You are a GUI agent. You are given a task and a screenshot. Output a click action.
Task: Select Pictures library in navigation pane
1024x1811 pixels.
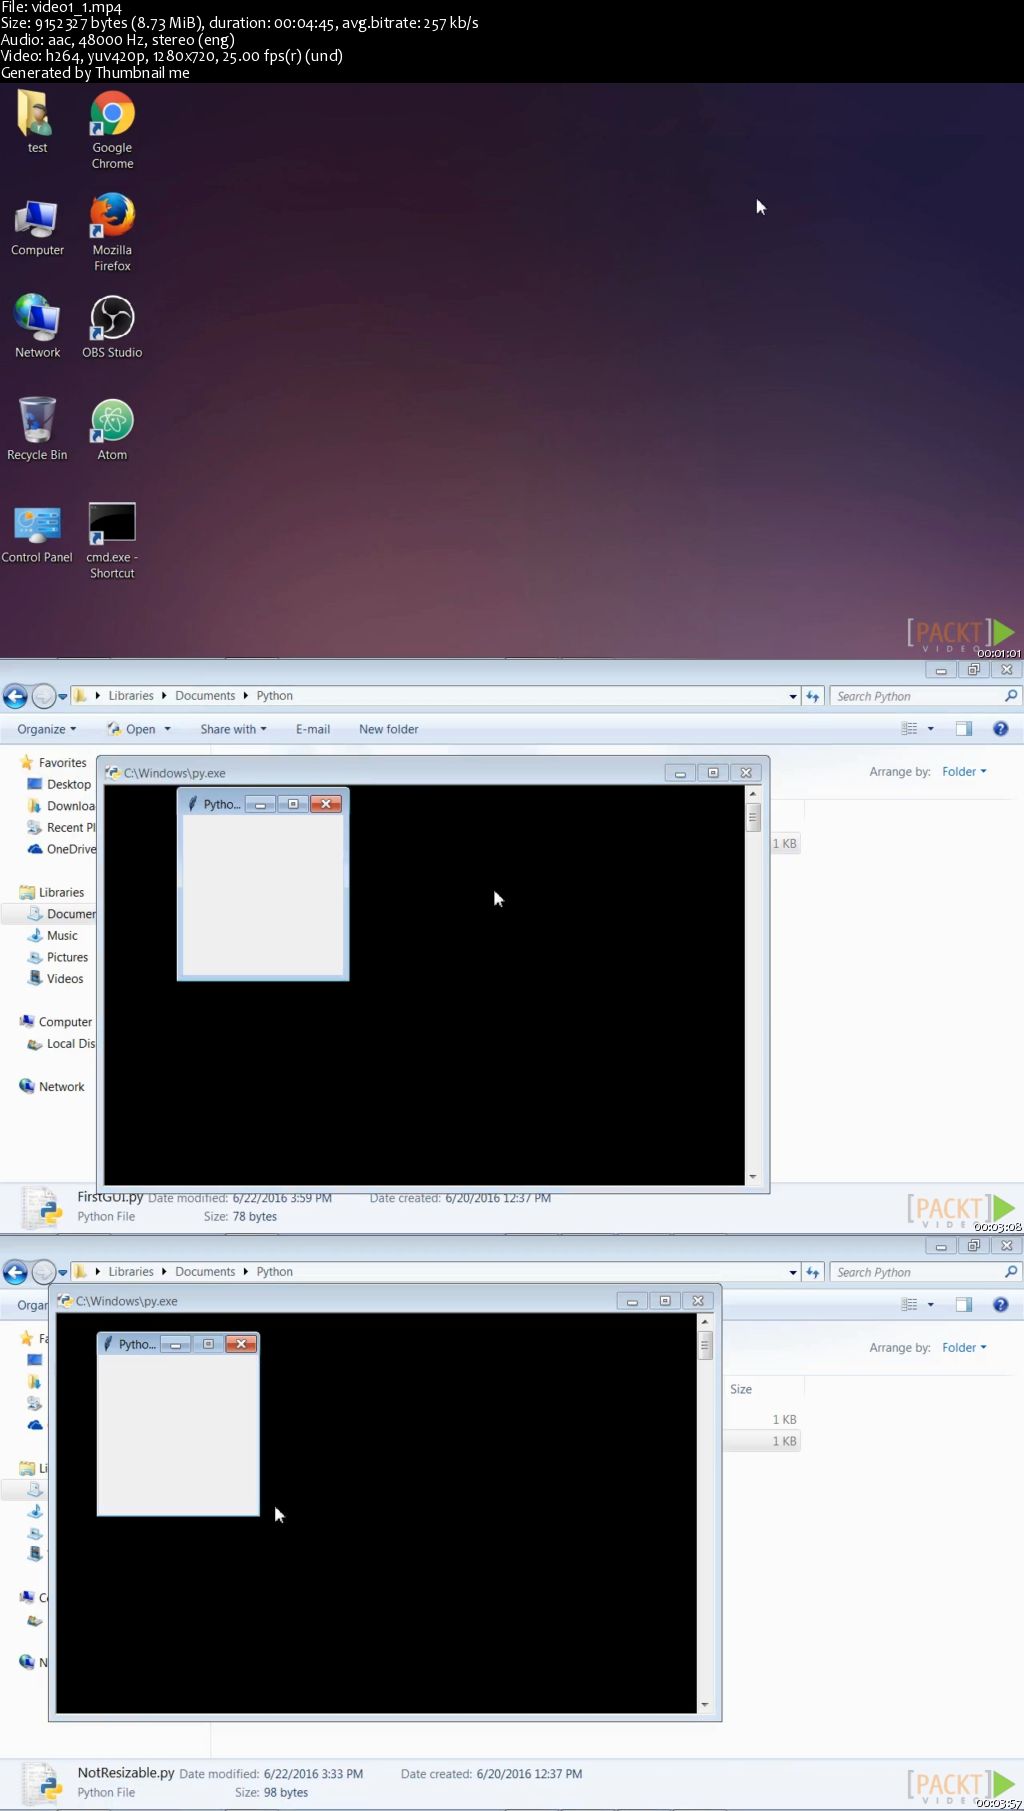58,958
